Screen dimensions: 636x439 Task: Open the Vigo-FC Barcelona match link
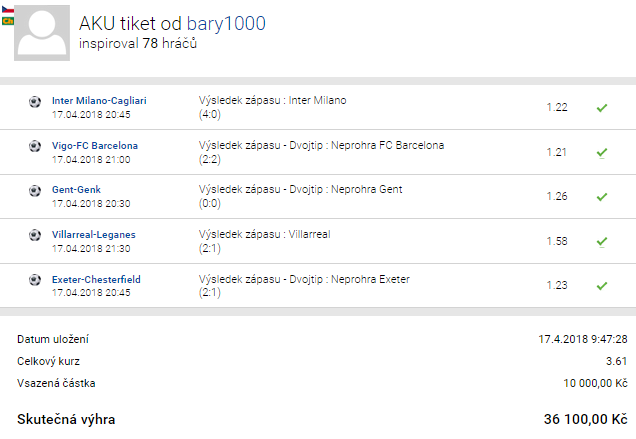coord(95,146)
